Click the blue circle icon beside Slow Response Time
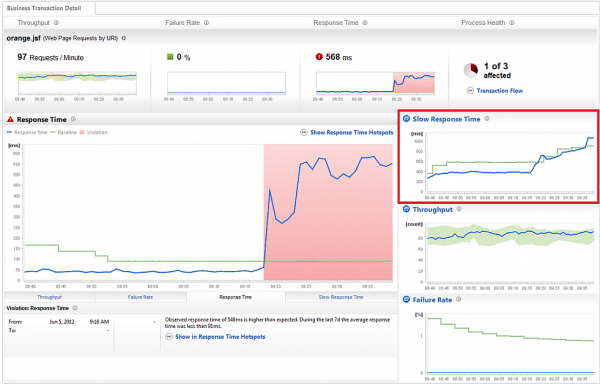This screenshot has height=384, width=600. tap(406, 119)
